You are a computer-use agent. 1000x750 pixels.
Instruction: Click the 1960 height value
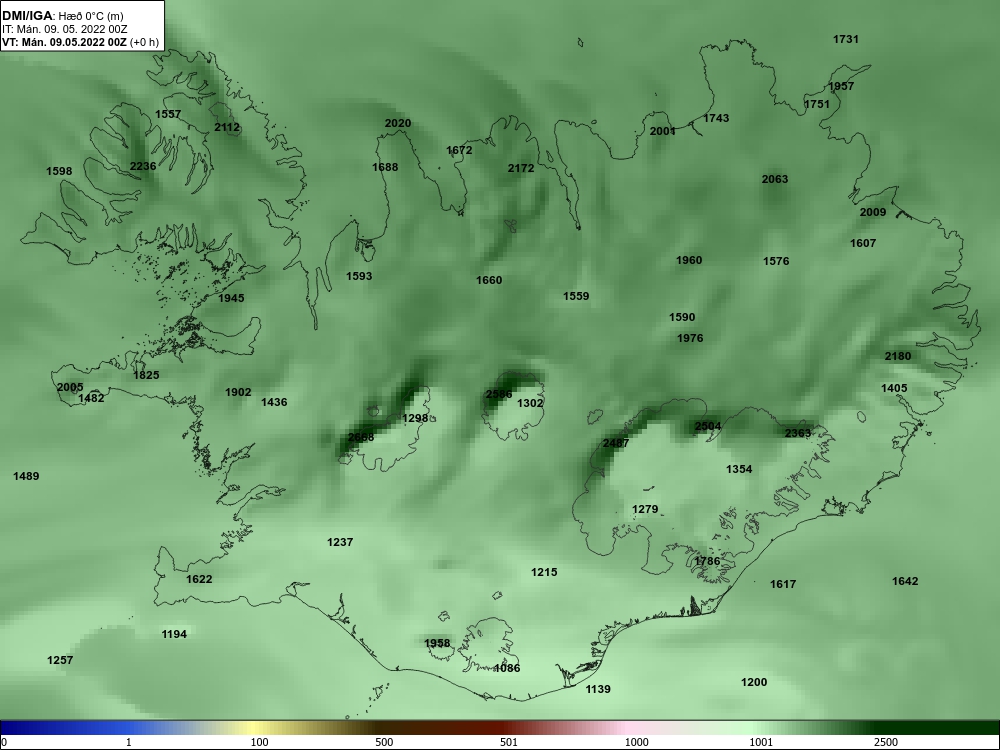(689, 260)
